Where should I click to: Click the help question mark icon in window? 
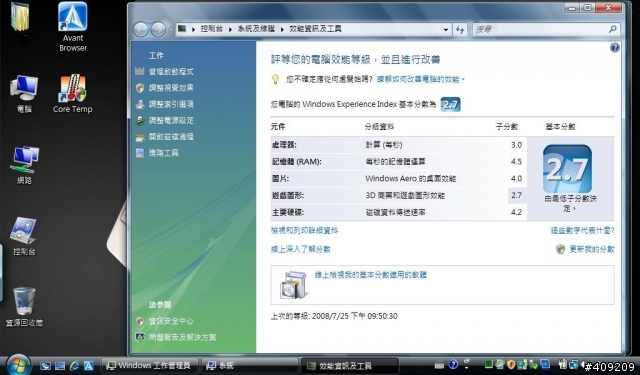615,48
